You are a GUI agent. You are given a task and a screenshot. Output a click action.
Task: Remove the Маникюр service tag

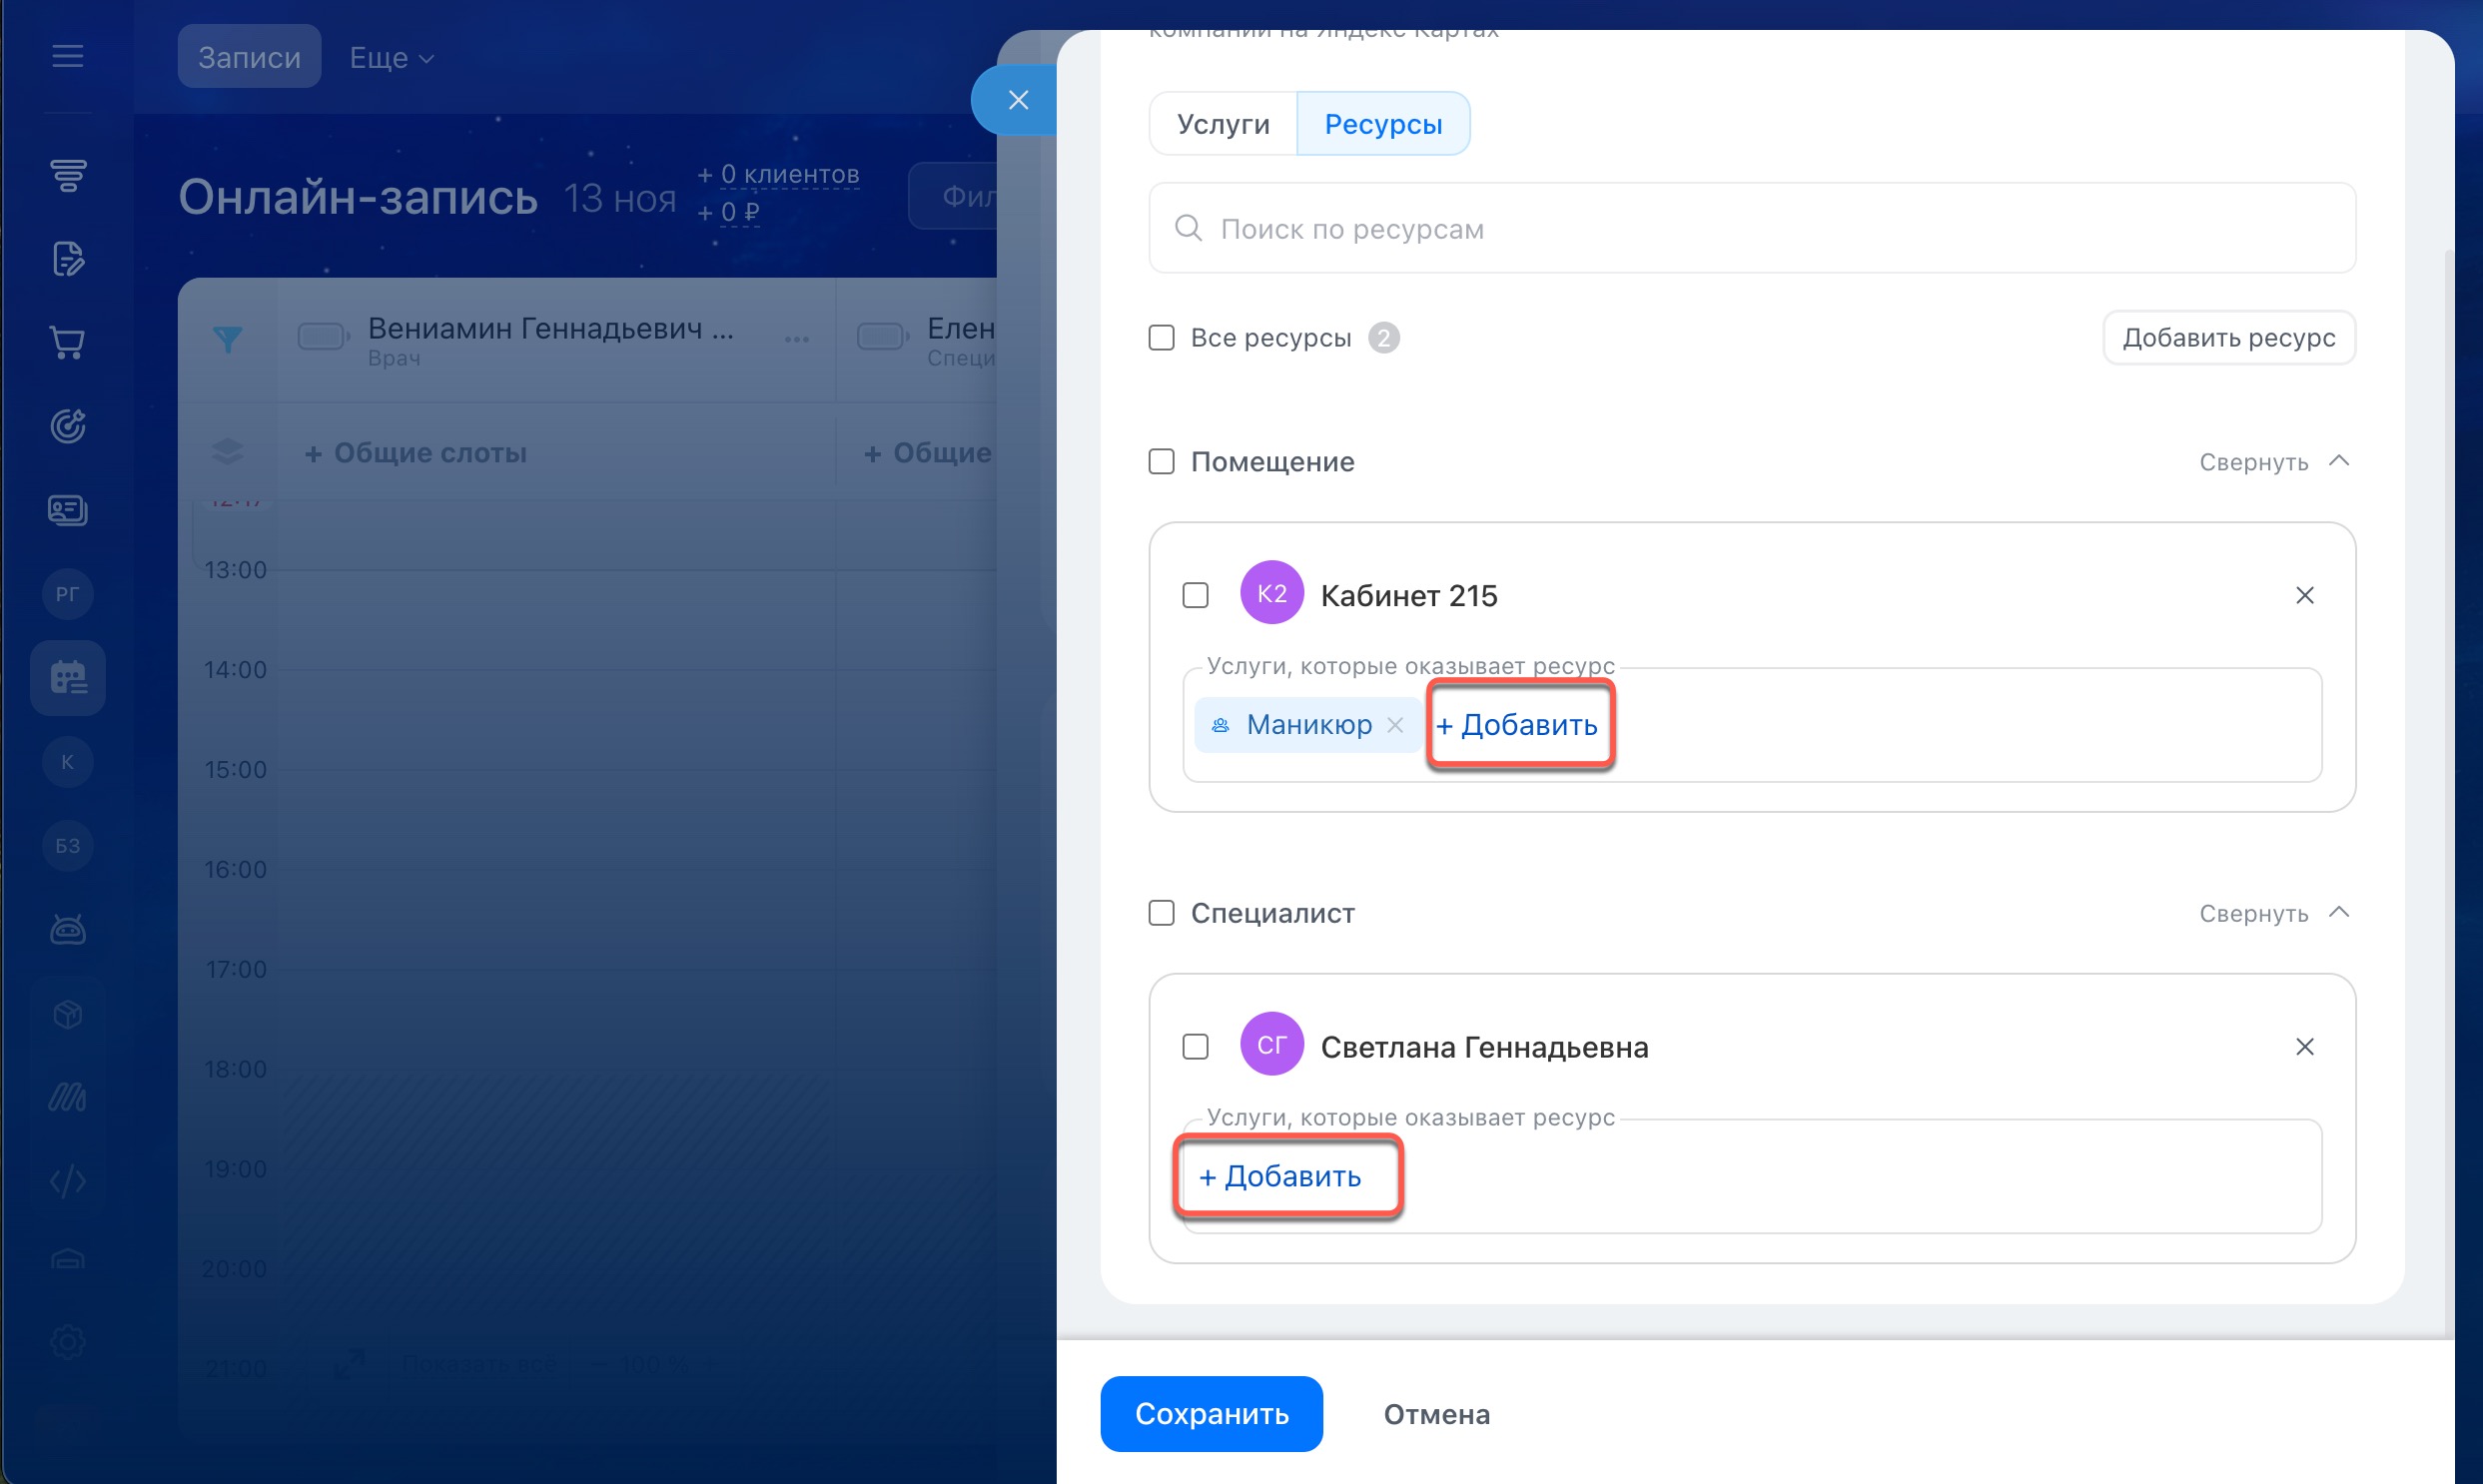pyautogui.click(x=1395, y=725)
